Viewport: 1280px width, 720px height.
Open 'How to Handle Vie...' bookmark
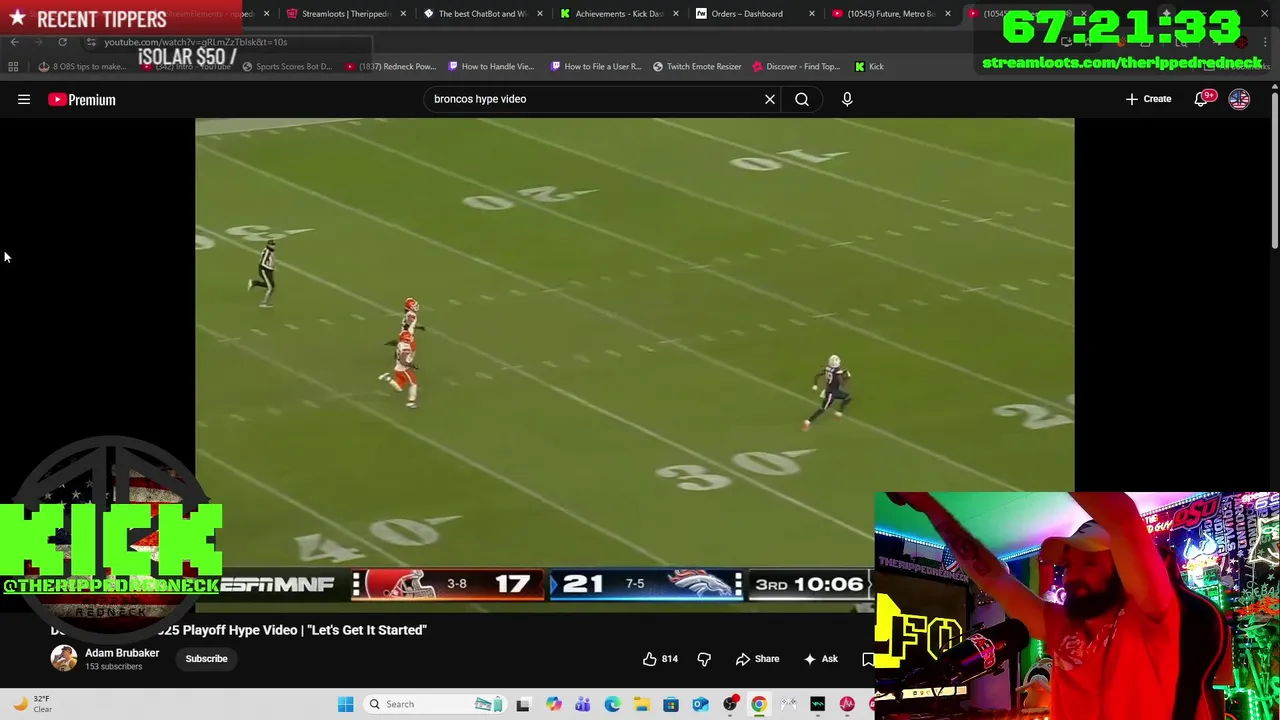pos(491,66)
